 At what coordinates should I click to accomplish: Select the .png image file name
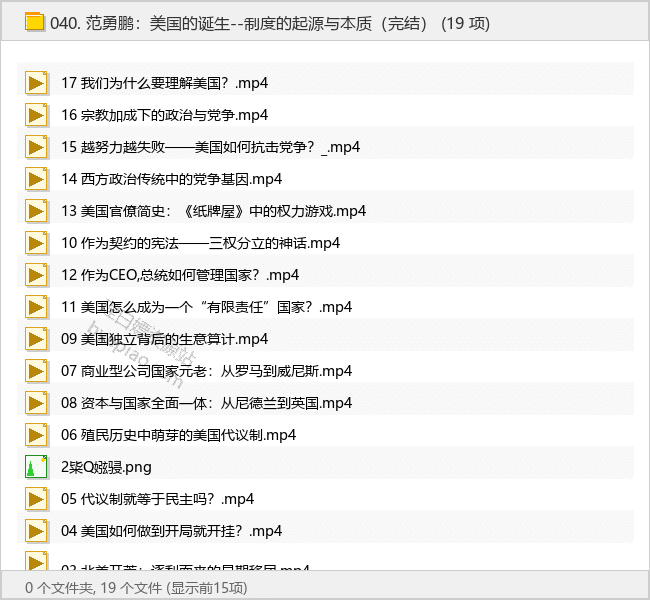pyautogui.click(x=106, y=467)
